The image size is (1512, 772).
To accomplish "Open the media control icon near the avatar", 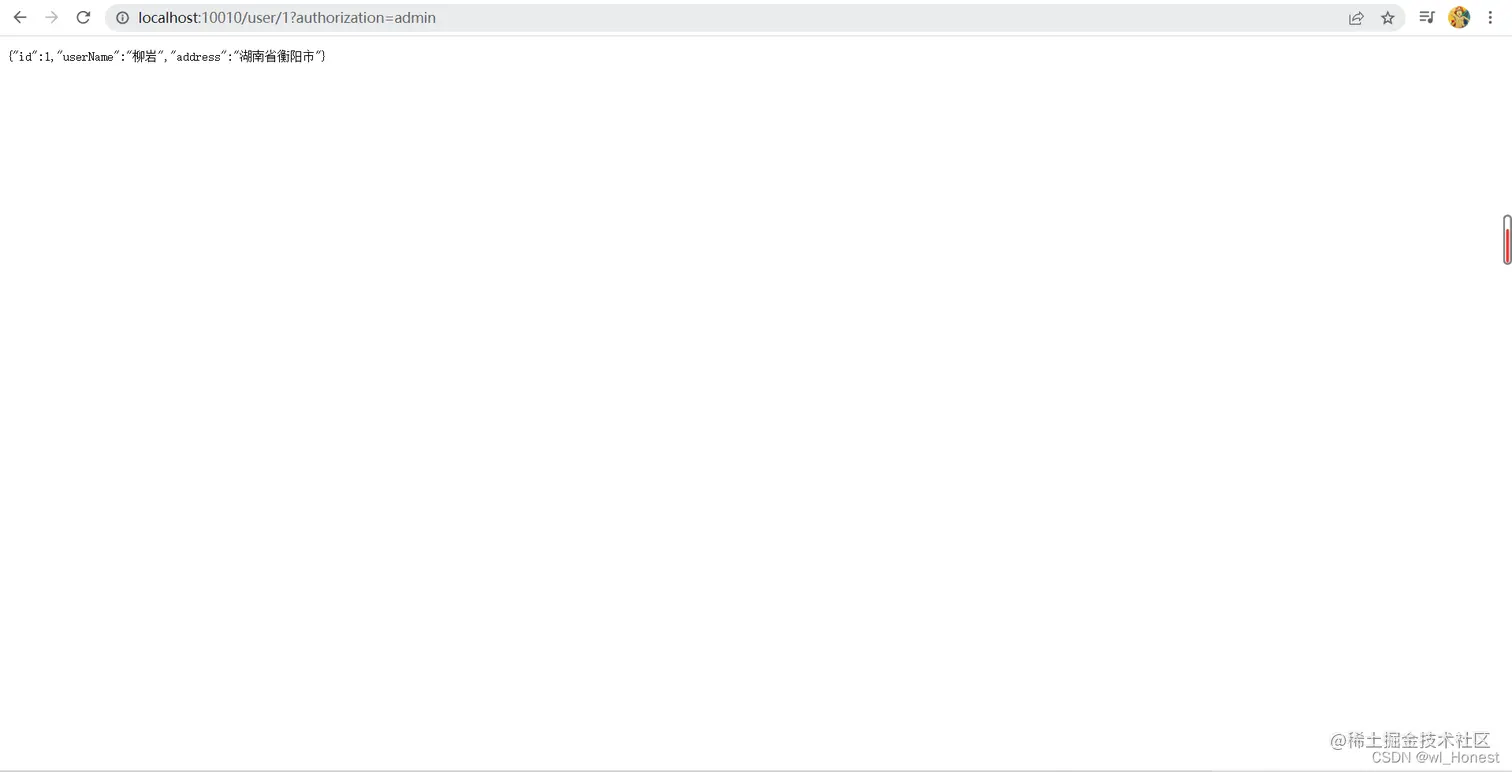I will click(1427, 17).
